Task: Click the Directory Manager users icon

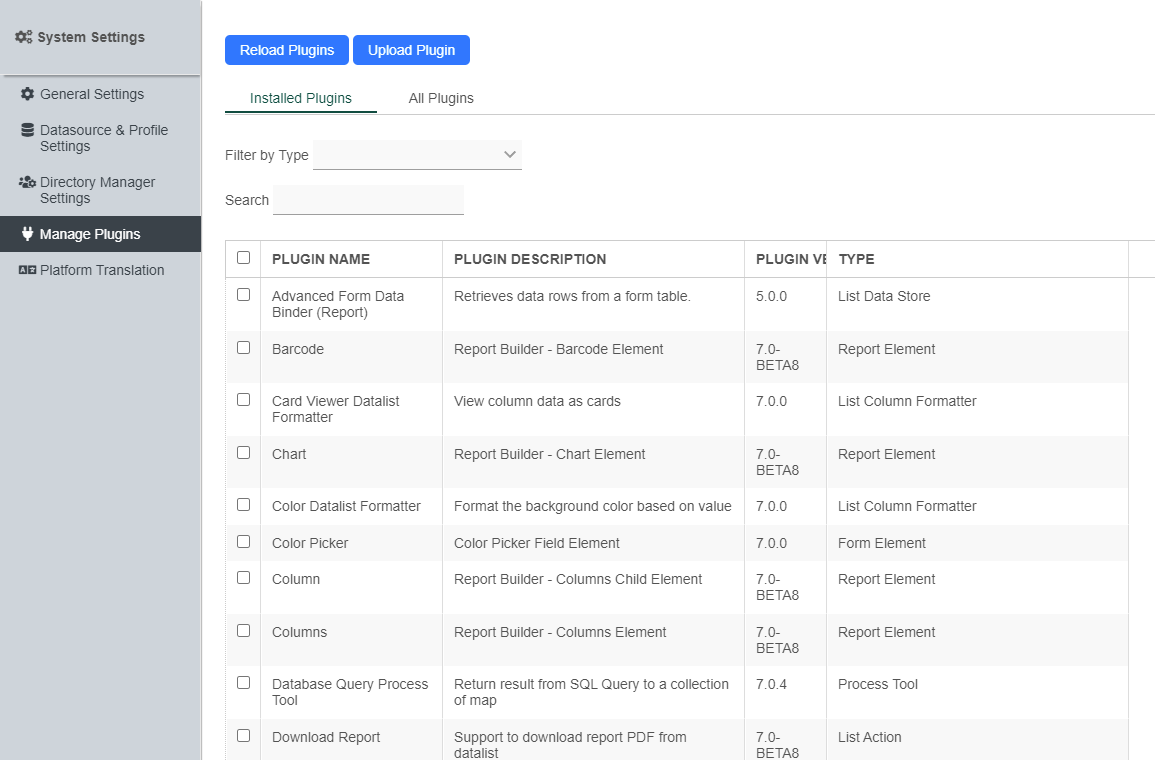Action: (x=28, y=182)
